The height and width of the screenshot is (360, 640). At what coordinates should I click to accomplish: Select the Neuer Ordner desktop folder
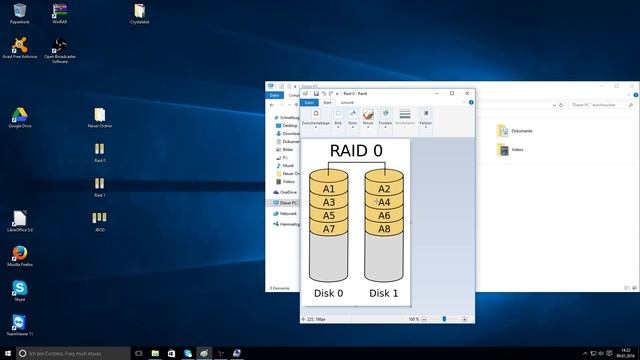click(x=100, y=118)
